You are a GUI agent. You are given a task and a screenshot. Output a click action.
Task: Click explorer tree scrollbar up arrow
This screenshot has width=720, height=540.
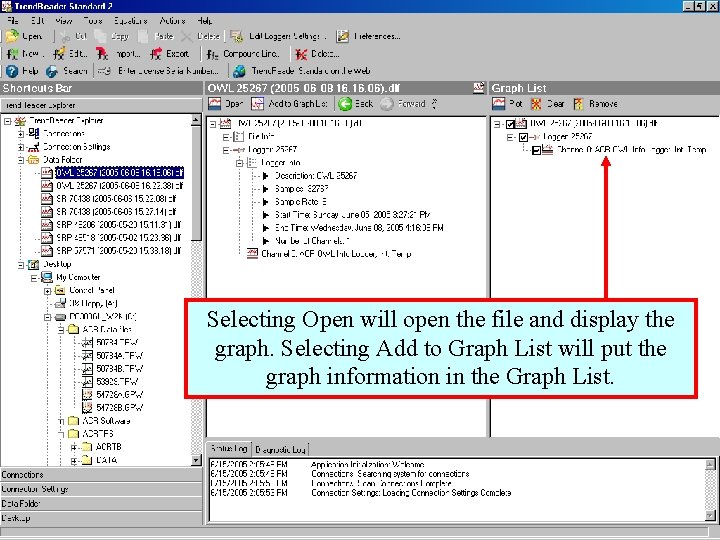[x=196, y=120]
